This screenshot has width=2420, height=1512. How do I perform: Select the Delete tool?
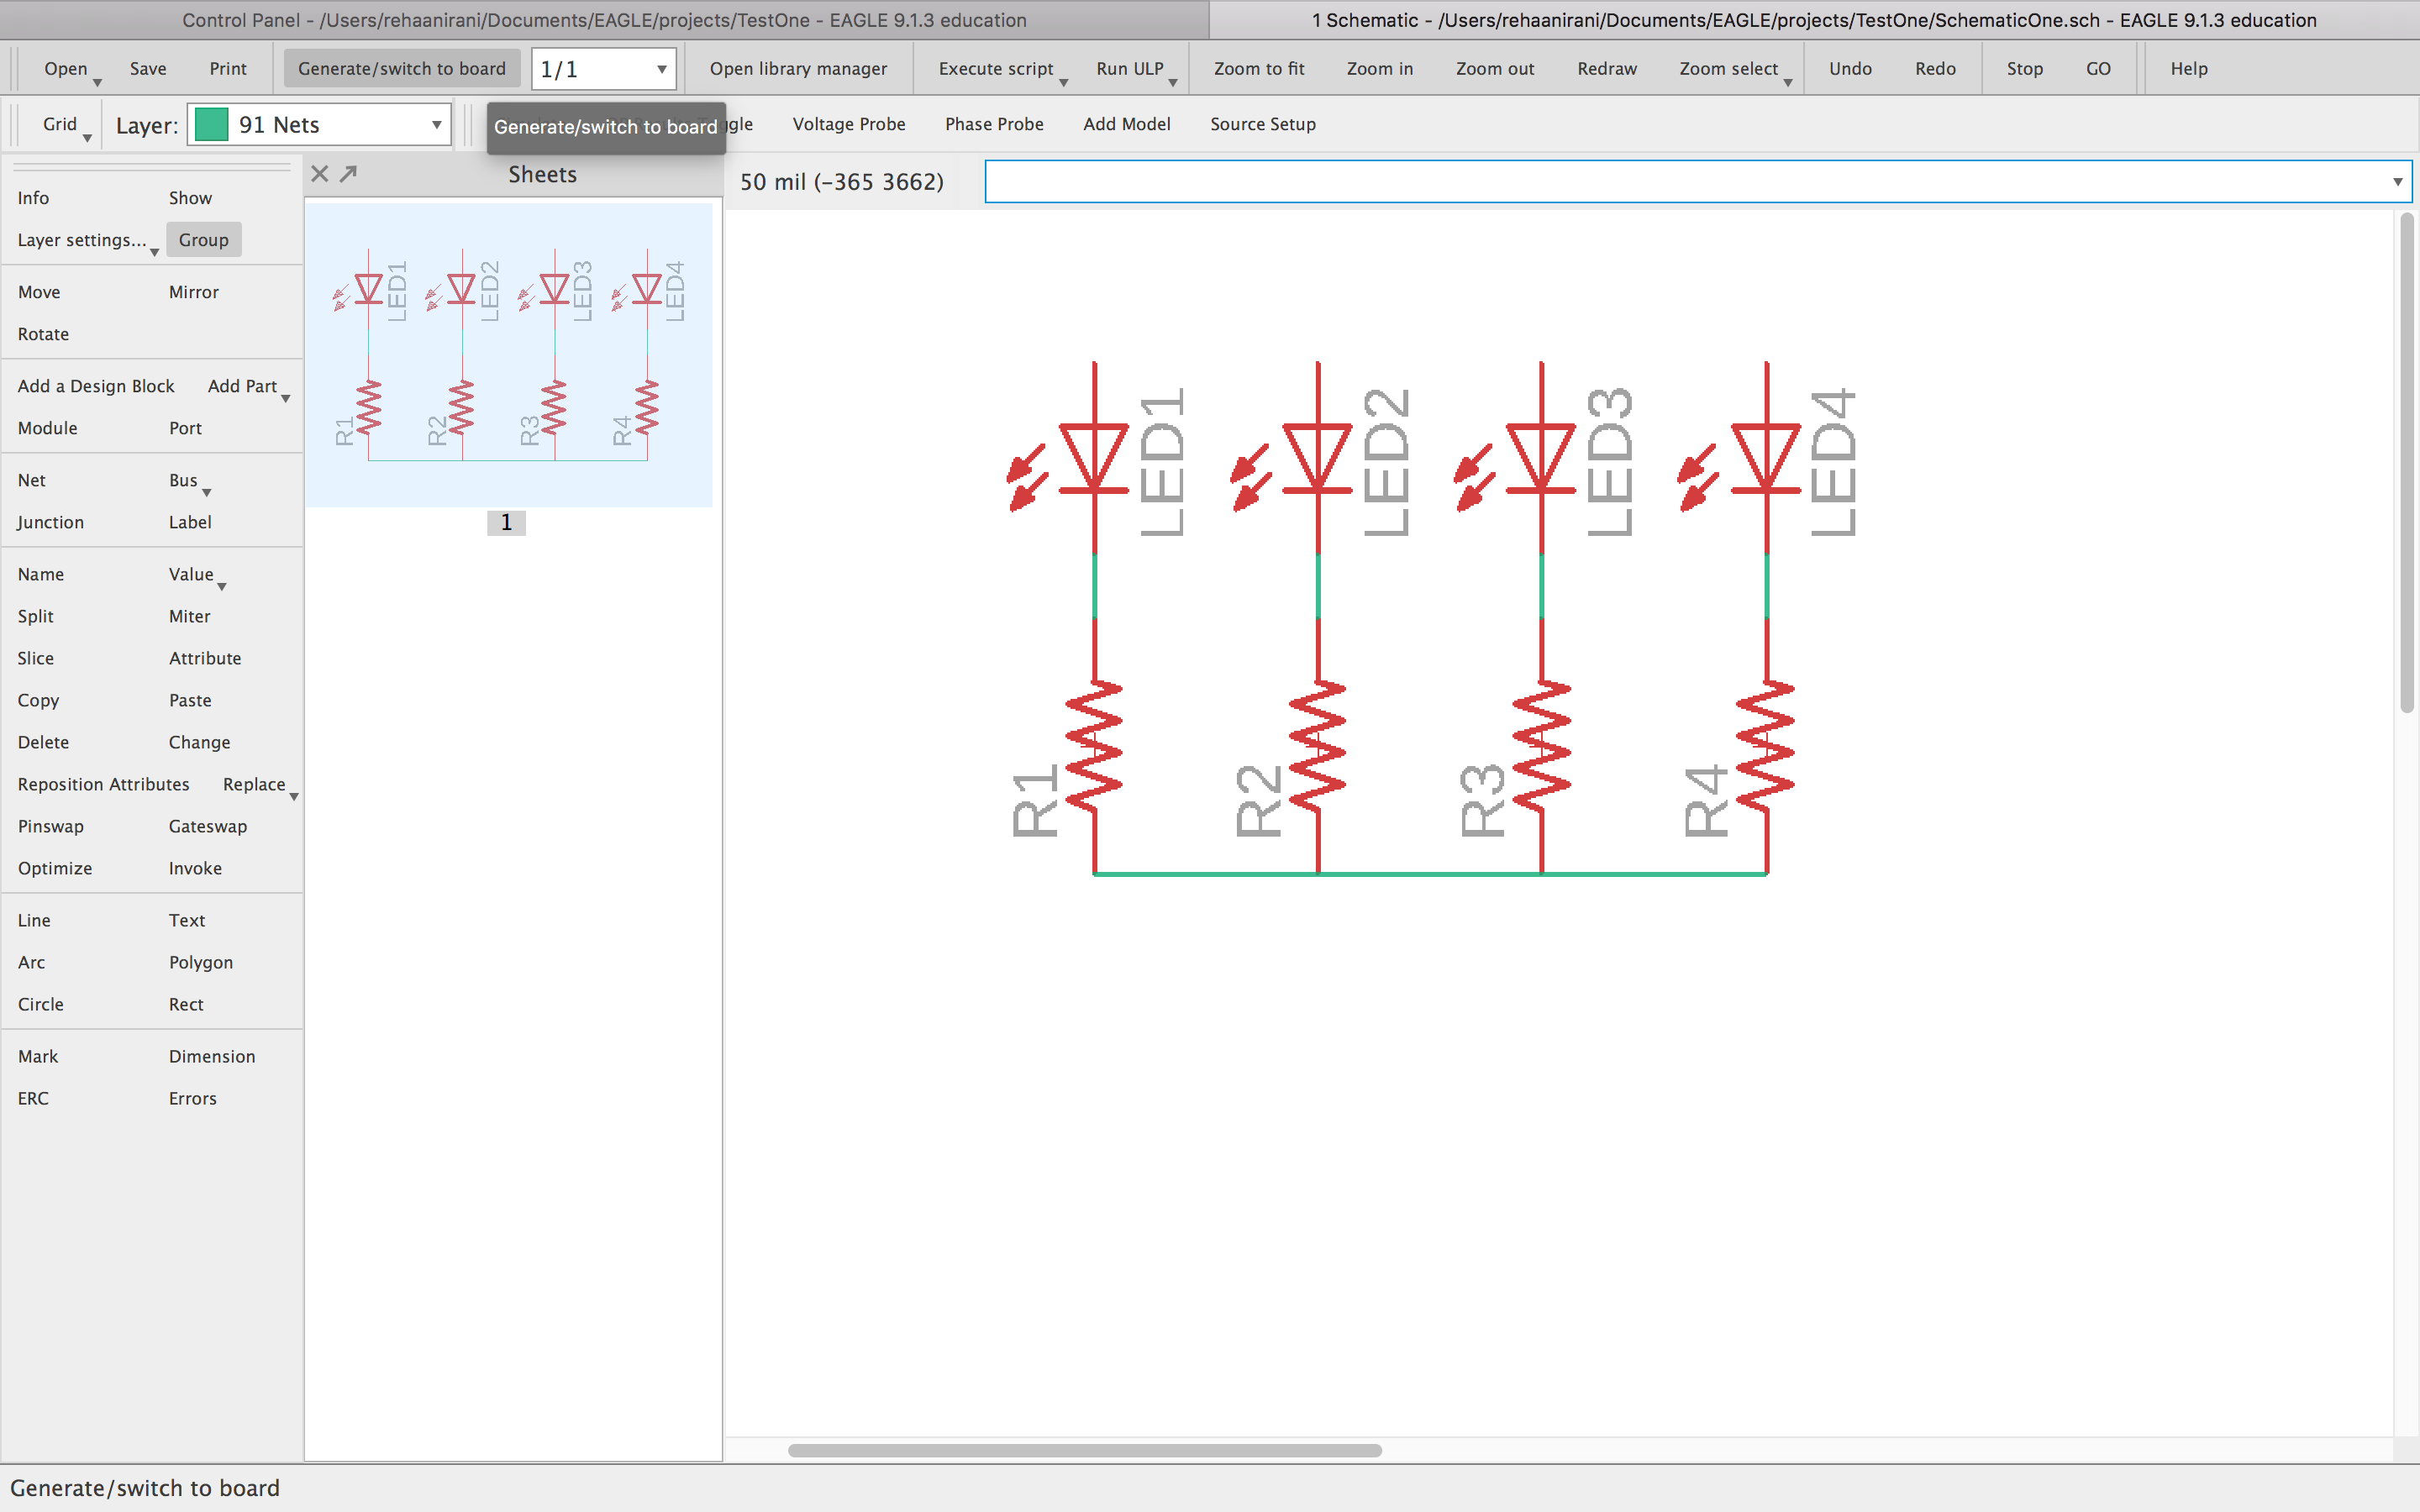[43, 741]
